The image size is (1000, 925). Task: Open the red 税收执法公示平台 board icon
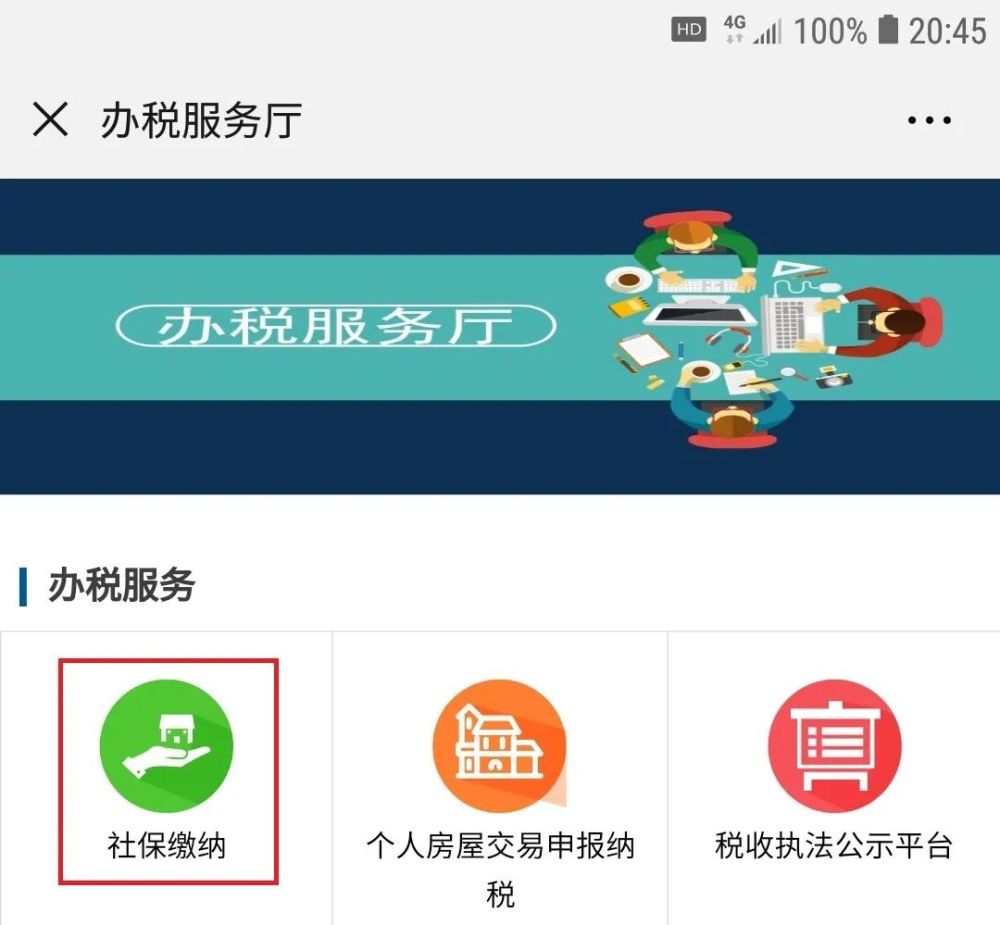pyautogui.click(x=834, y=746)
